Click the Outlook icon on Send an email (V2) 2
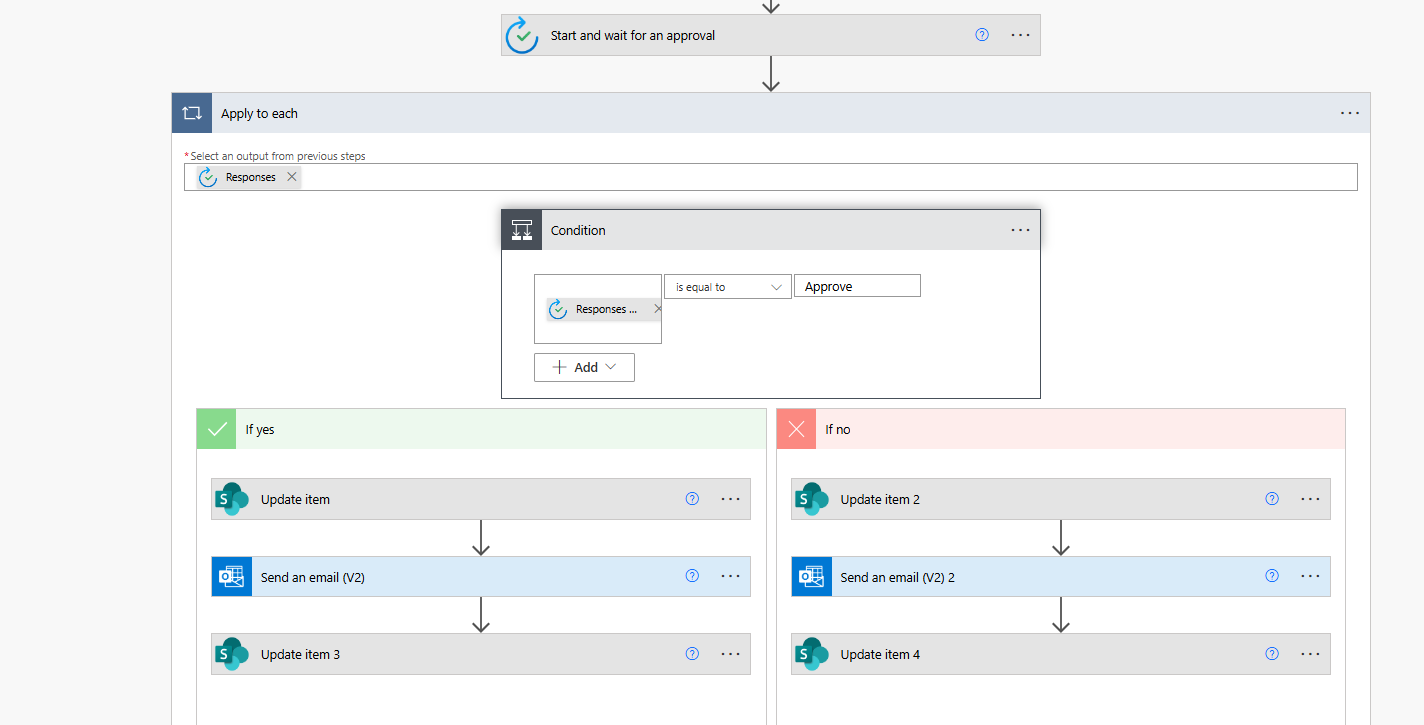The height and width of the screenshot is (725, 1424). coord(811,576)
